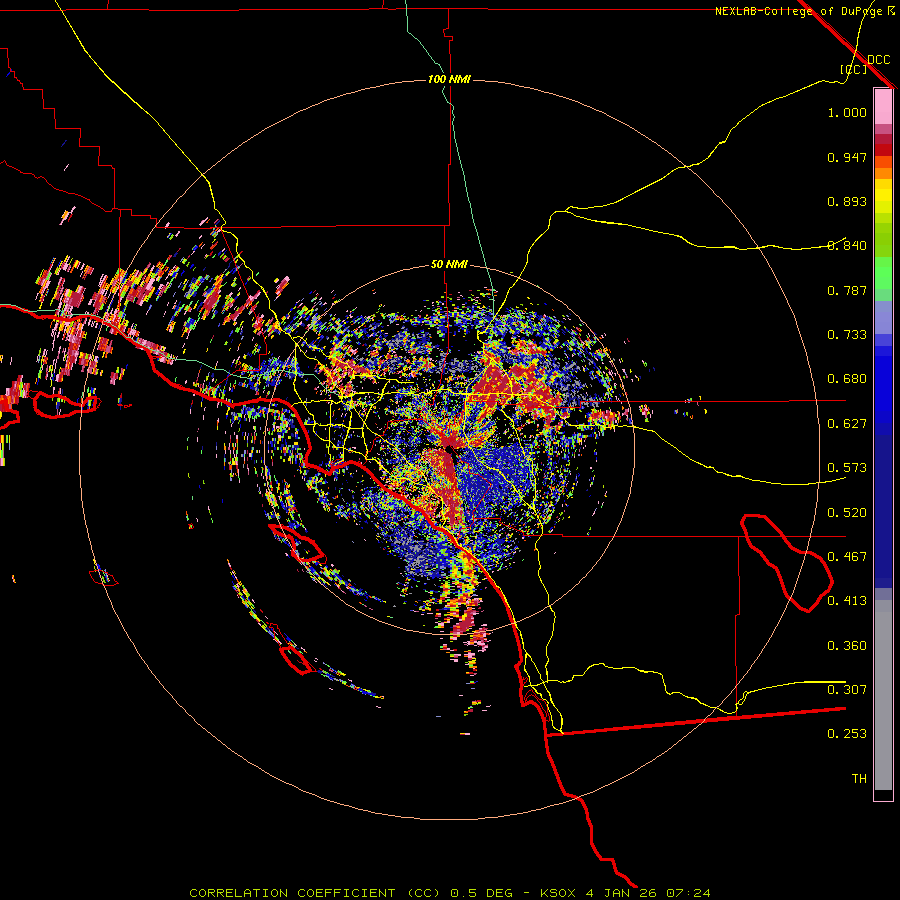Viewport: 900px width, 900px height.
Task: Click the 0.840 scale value
Action: point(847,246)
